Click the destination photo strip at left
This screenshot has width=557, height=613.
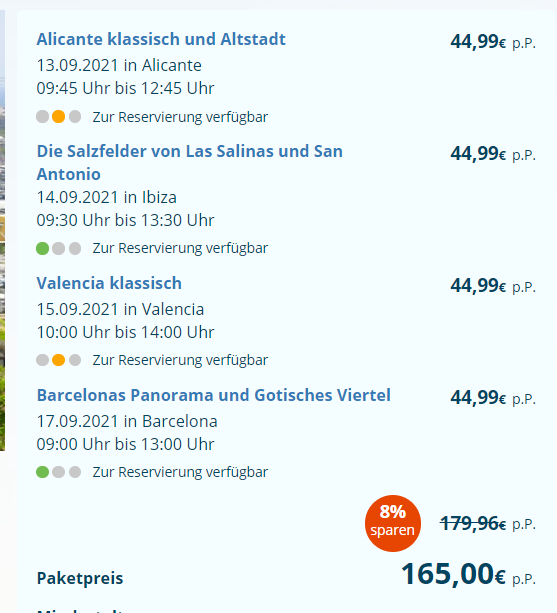pyautogui.click(x=2, y=231)
